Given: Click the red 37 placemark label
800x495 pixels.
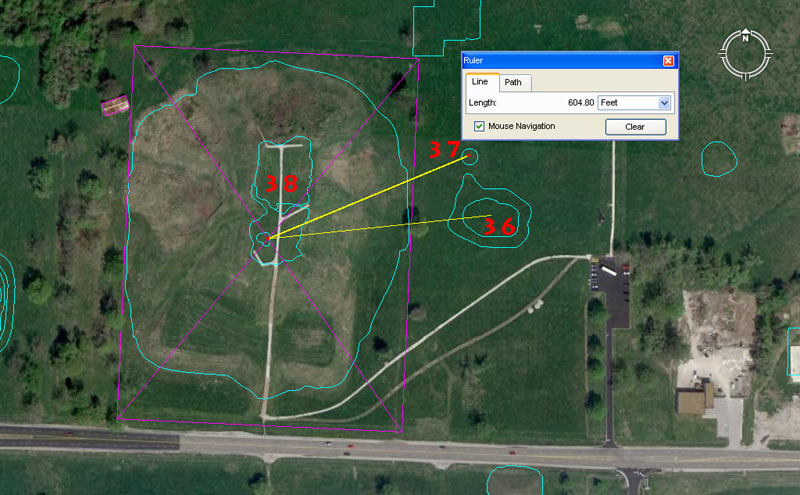Looking at the screenshot, I should pos(445,151).
